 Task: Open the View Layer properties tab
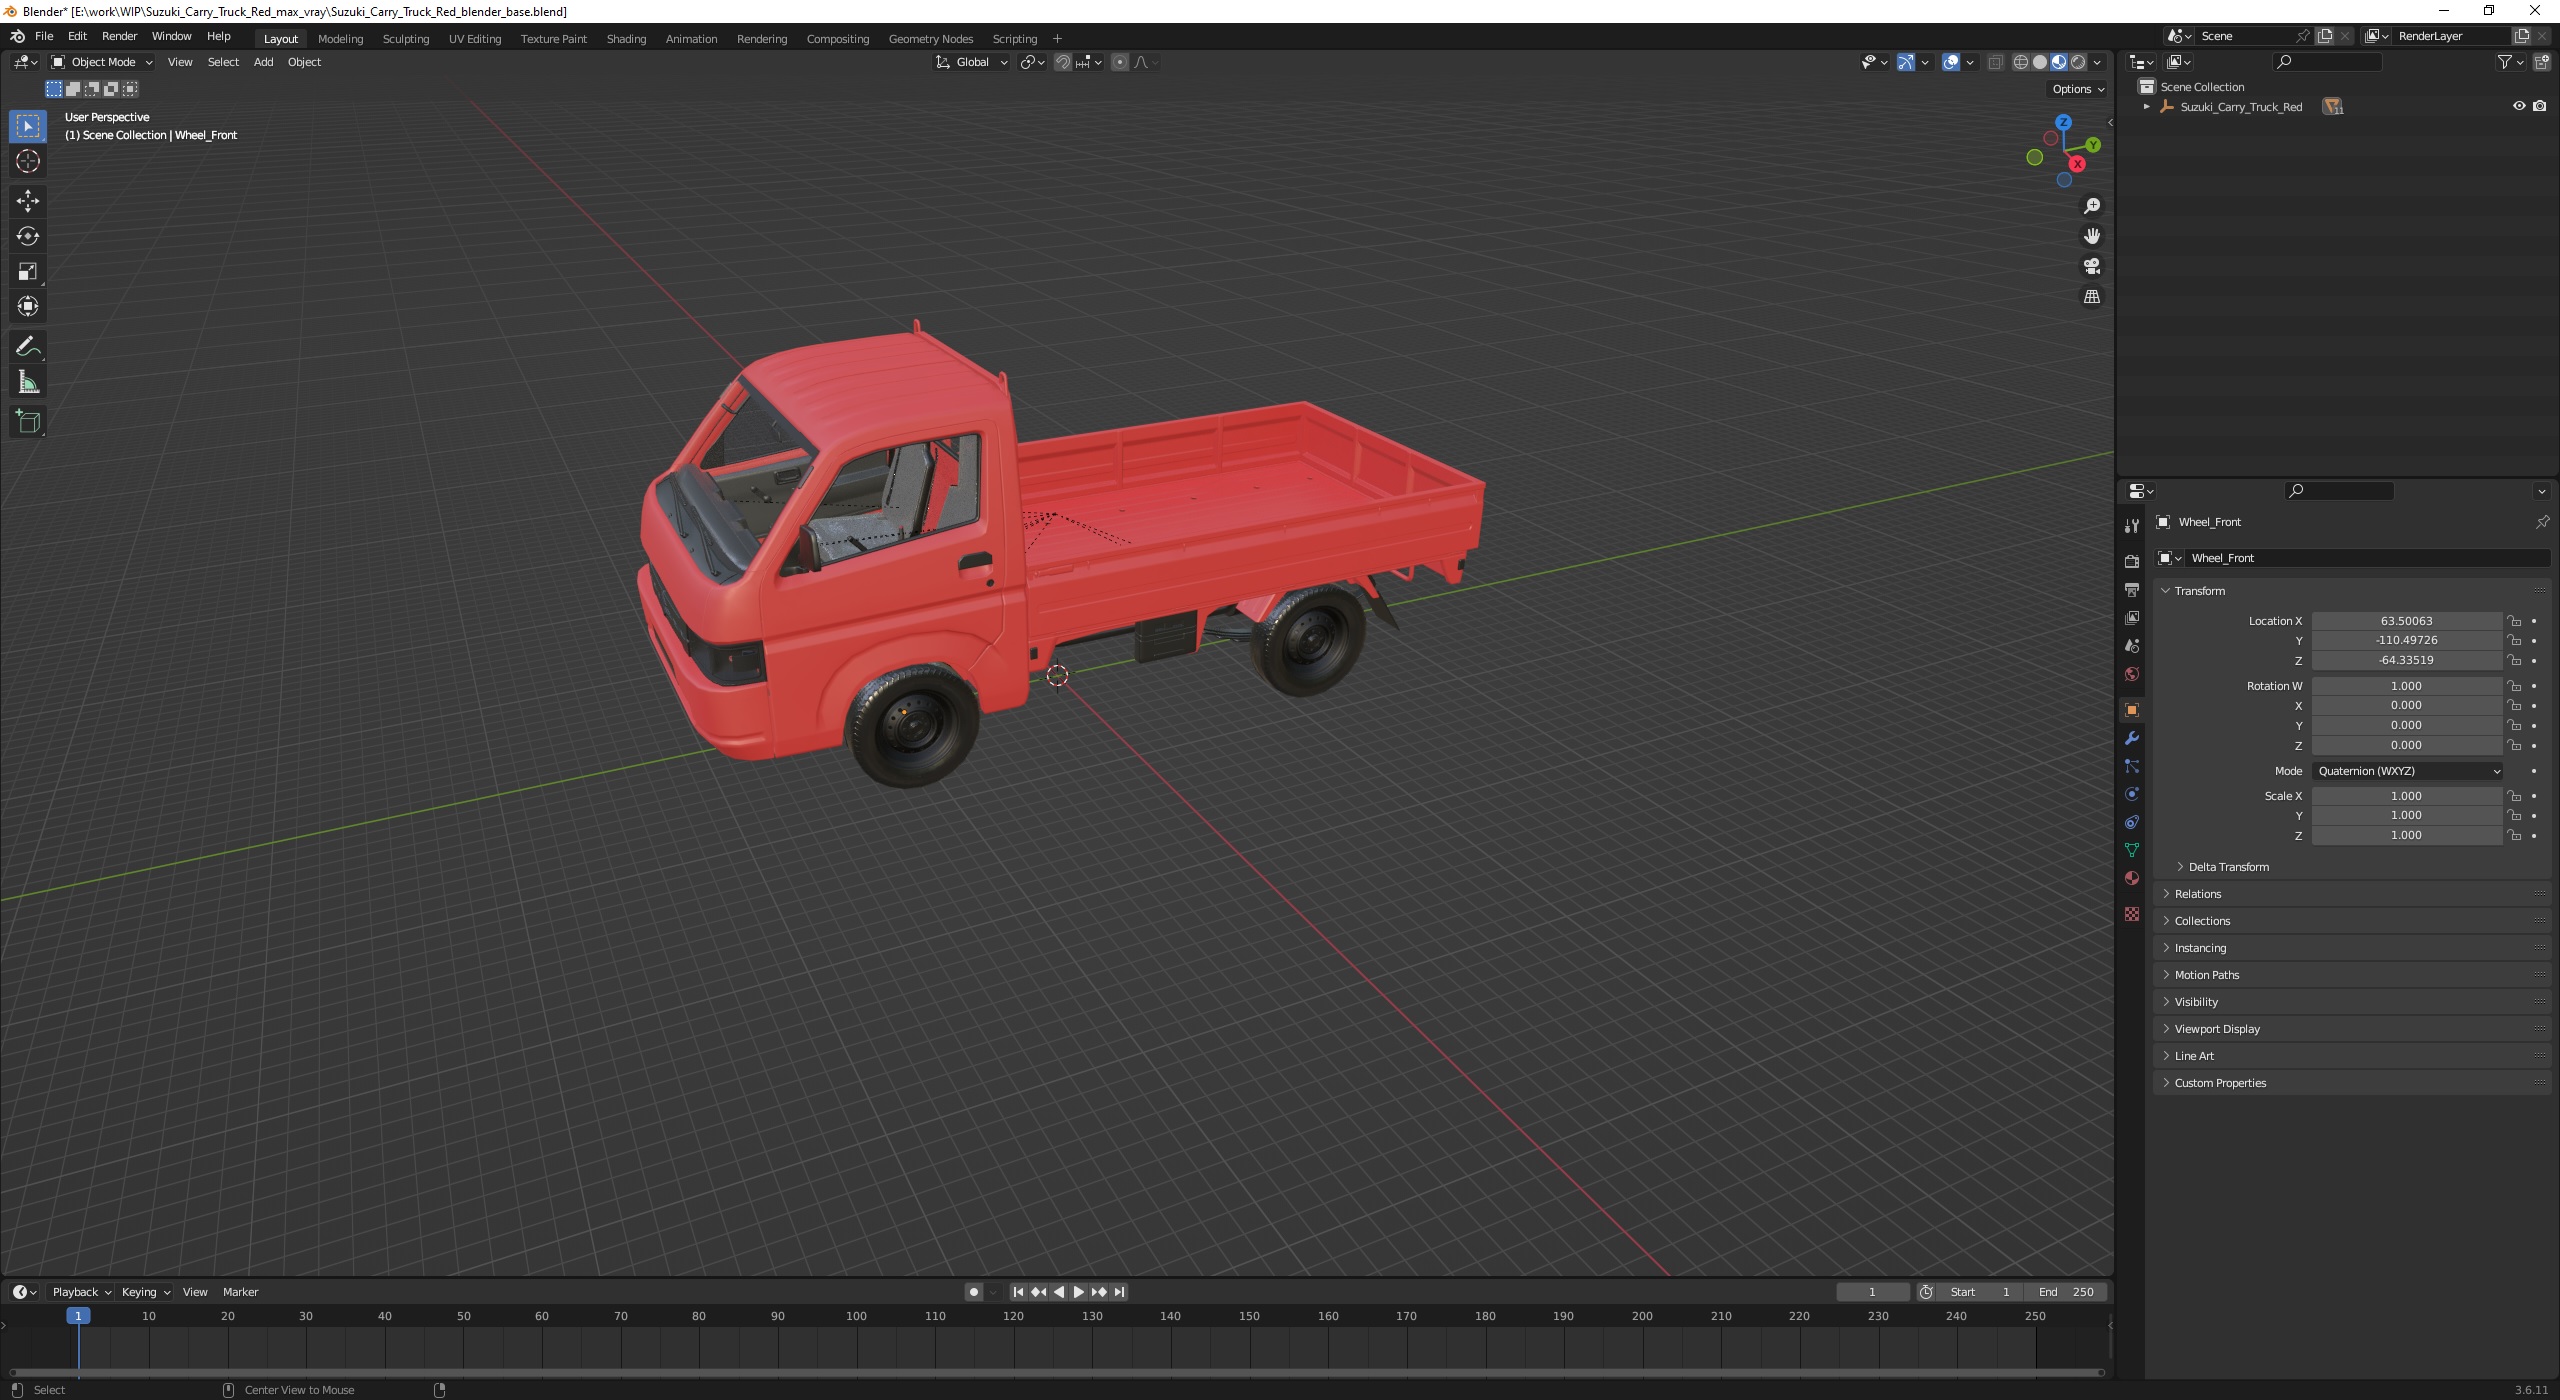(2132, 618)
